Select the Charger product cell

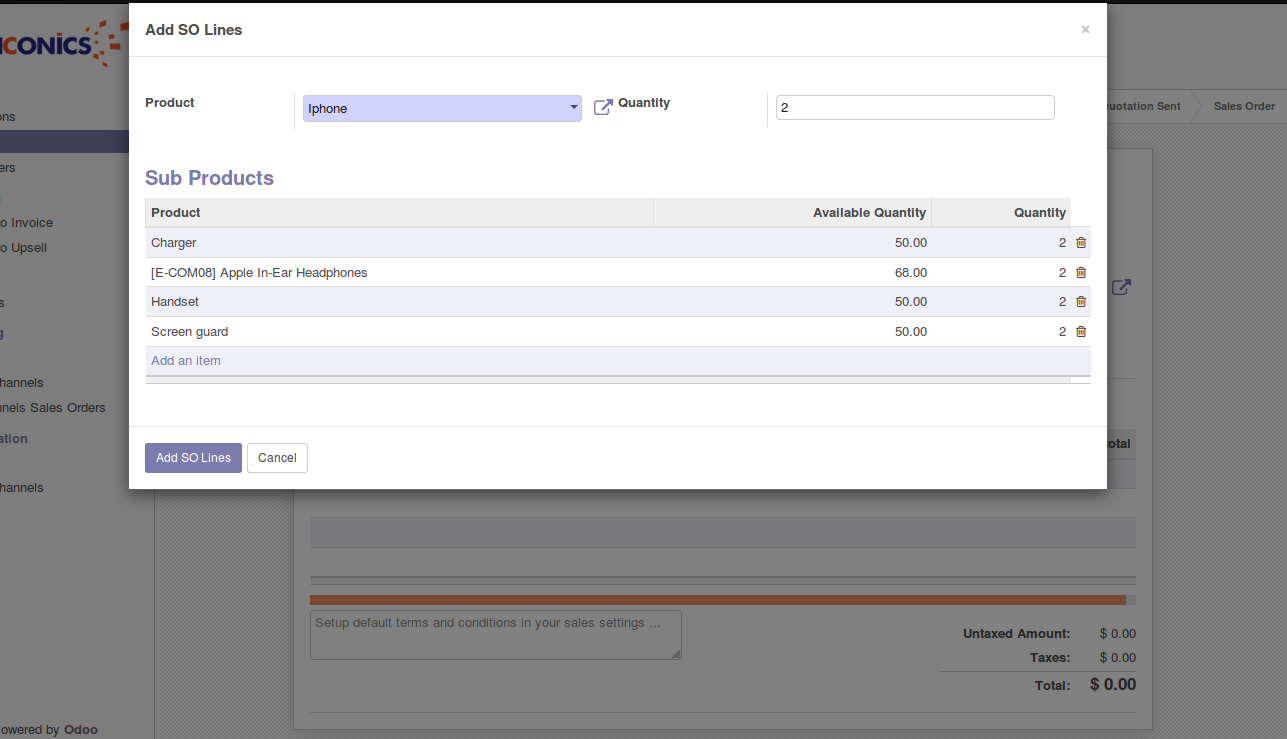click(x=174, y=243)
